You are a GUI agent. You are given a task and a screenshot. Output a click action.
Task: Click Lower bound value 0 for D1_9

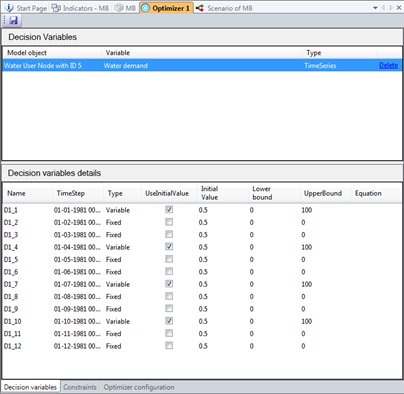pyautogui.click(x=252, y=309)
